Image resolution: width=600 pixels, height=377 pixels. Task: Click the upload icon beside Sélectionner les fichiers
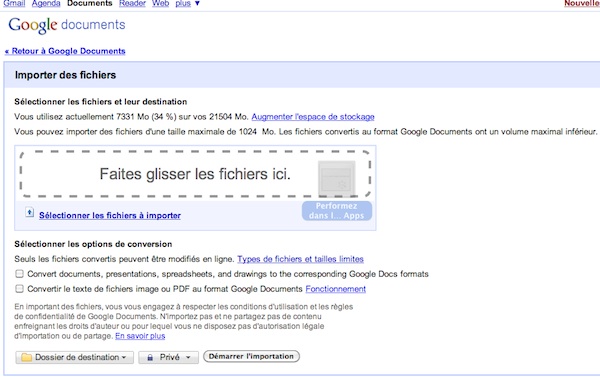tap(29, 212)
